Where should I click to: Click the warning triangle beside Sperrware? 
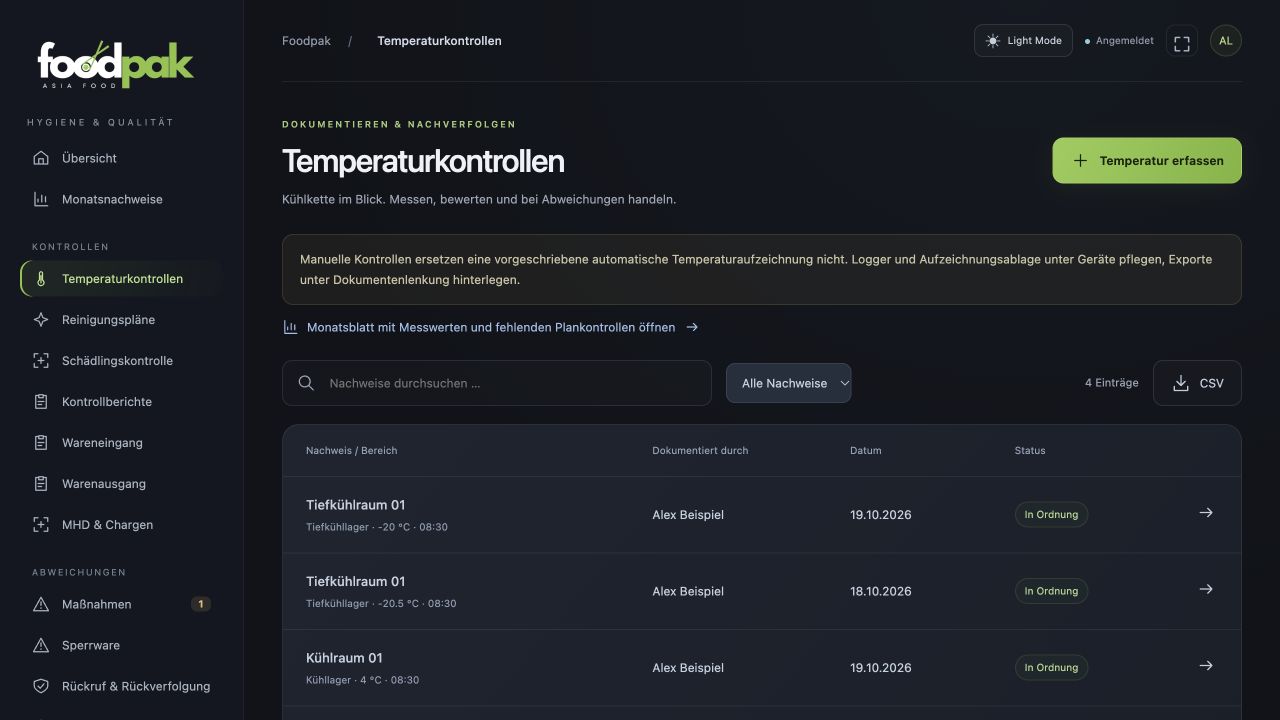[41, 645]
